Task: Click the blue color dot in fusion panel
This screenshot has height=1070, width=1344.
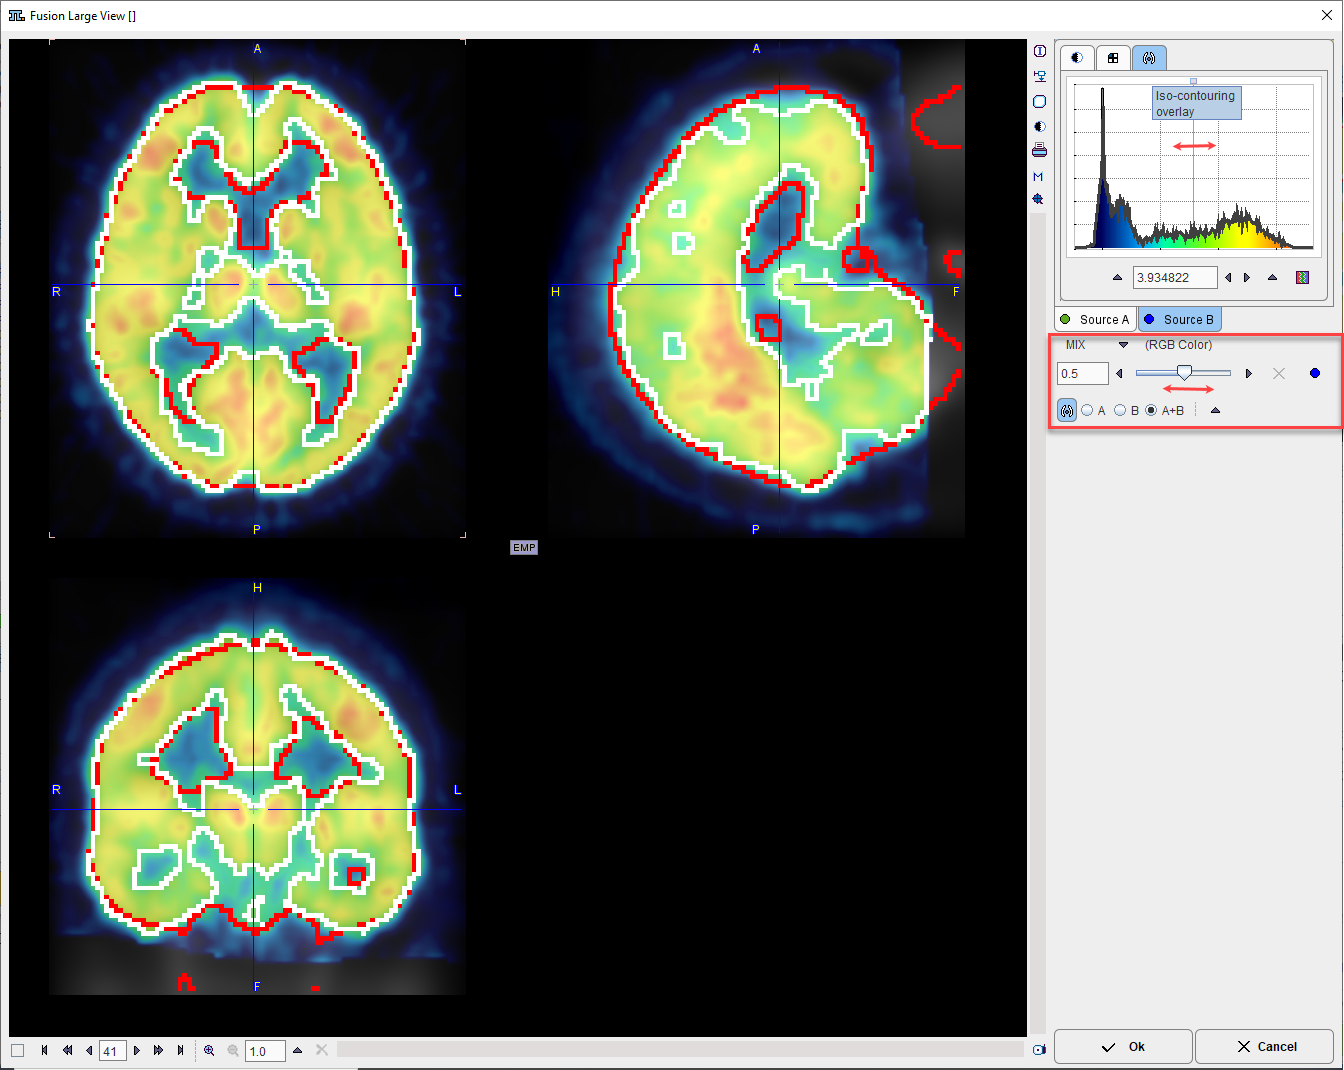Action: tap(1315, 374)
